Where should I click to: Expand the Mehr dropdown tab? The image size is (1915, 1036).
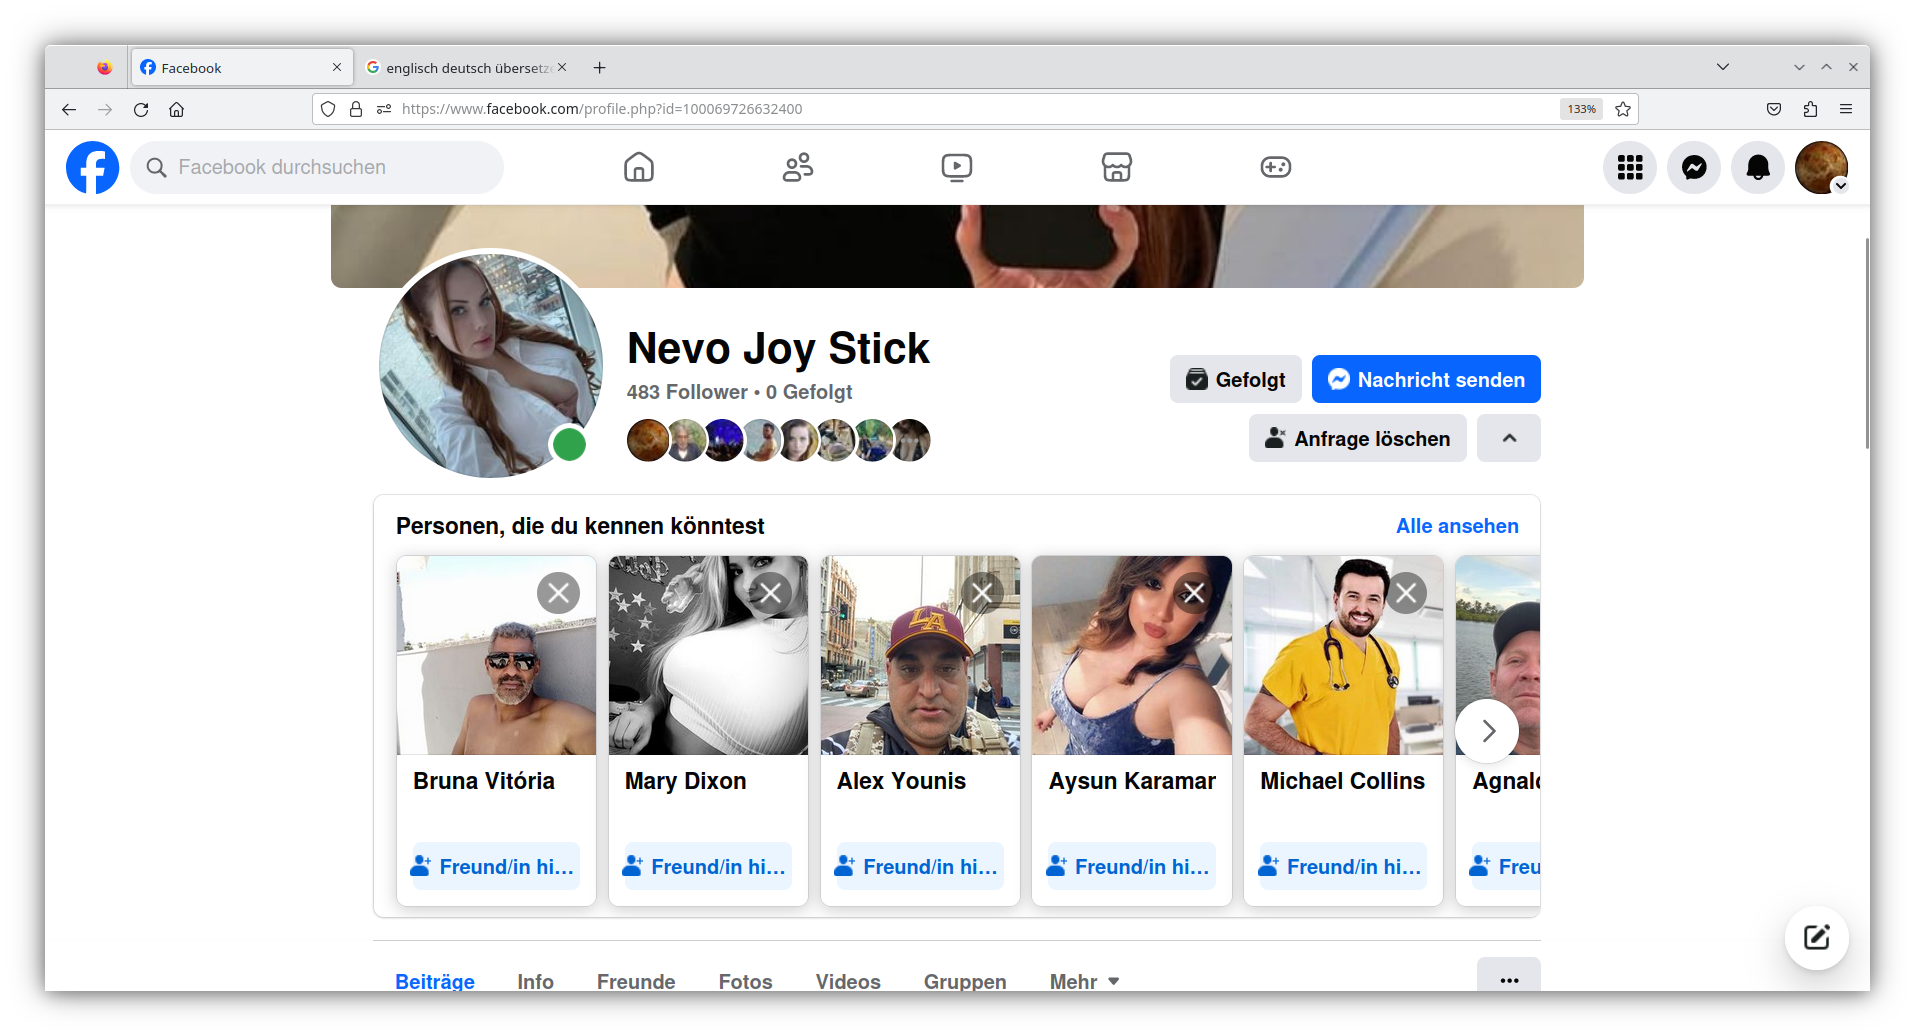pyautogui.click(x=1084, y=981)
